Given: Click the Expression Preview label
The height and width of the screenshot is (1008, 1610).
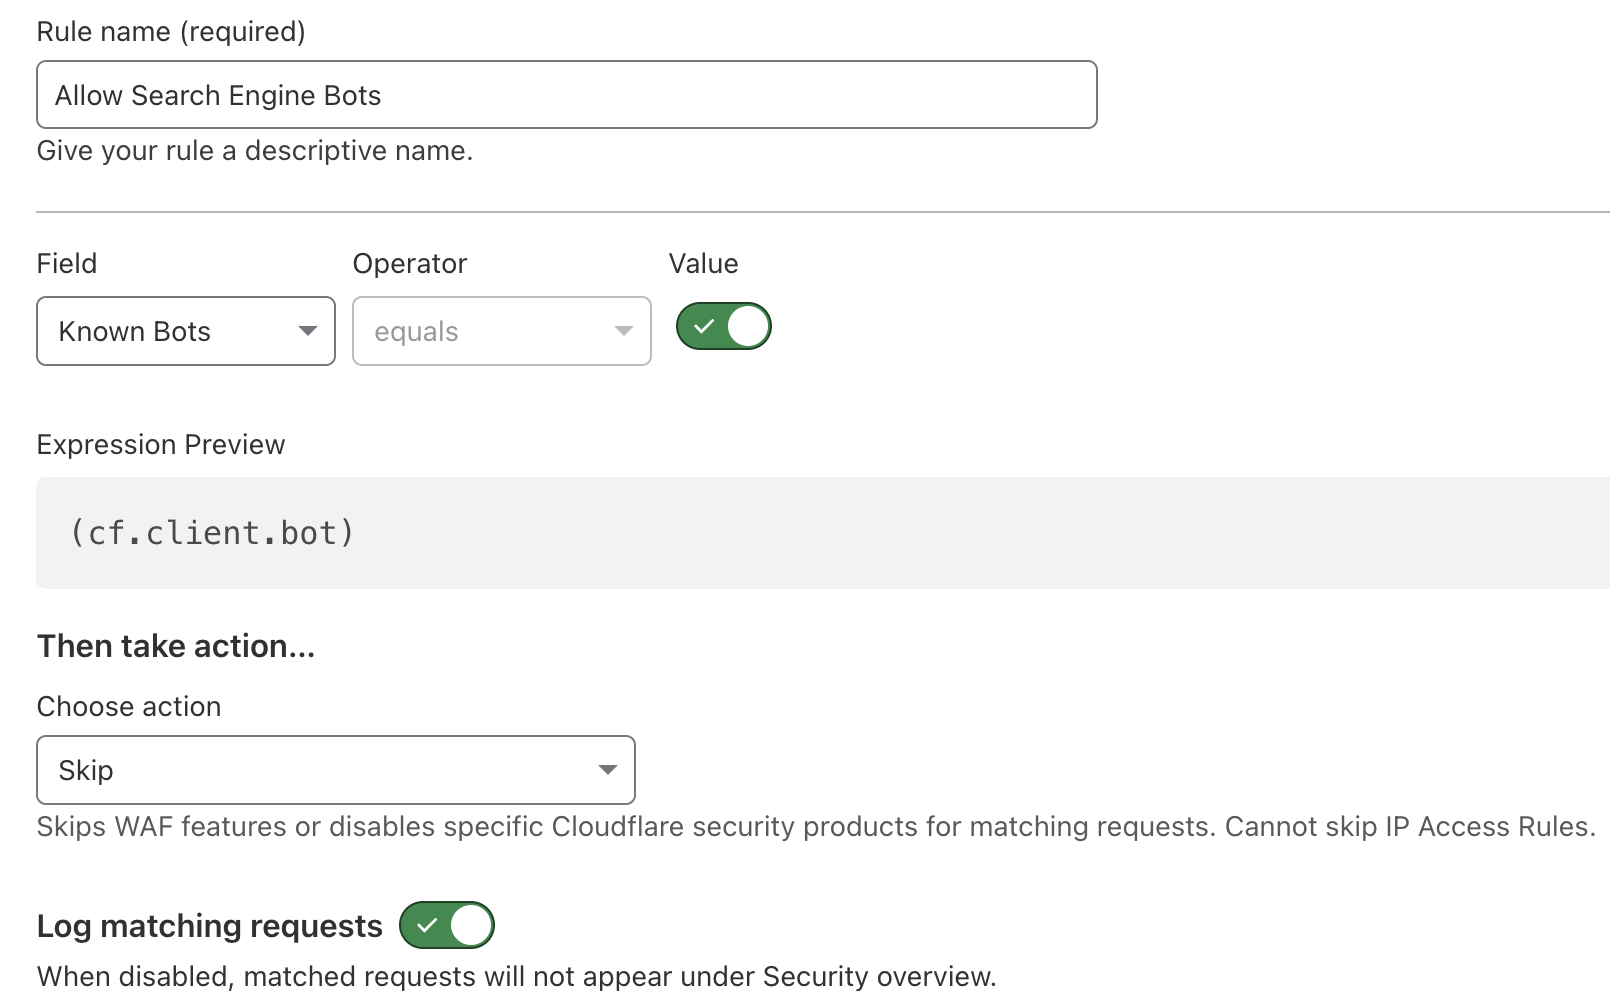Looking at the screenshot, I should click(160, 444).
